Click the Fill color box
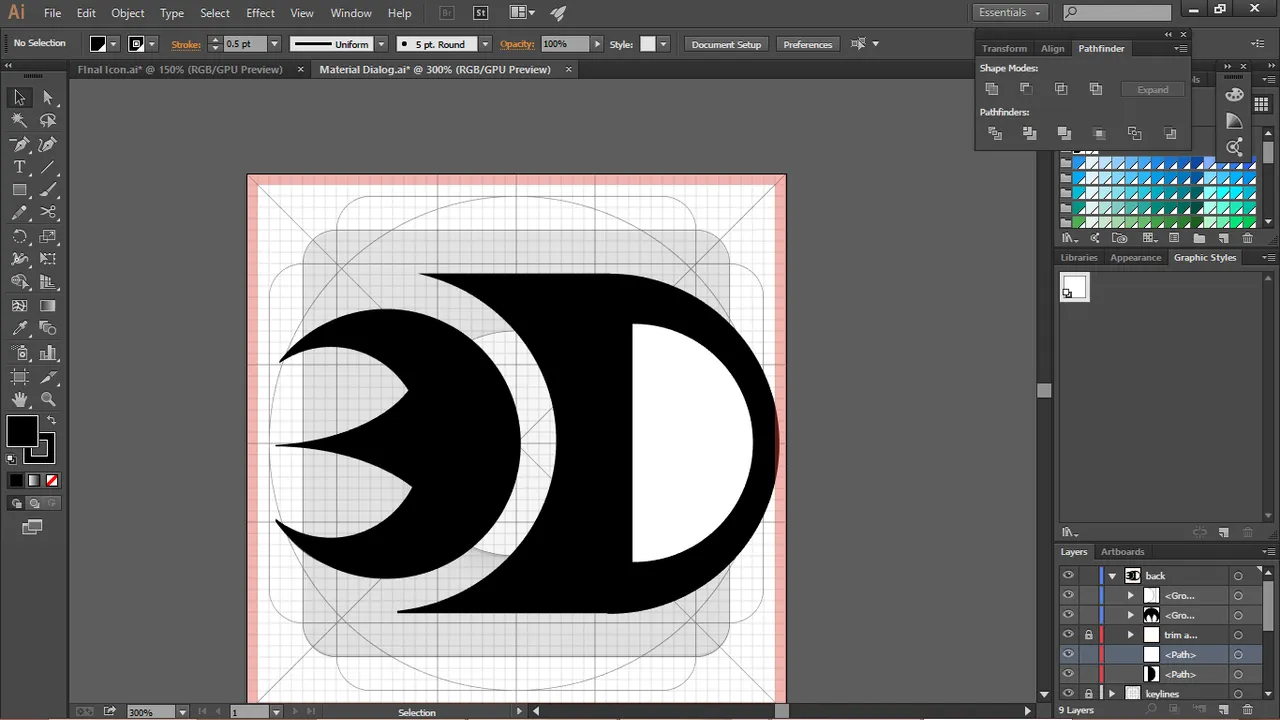 pyautogui.click(x=22, y=432)
